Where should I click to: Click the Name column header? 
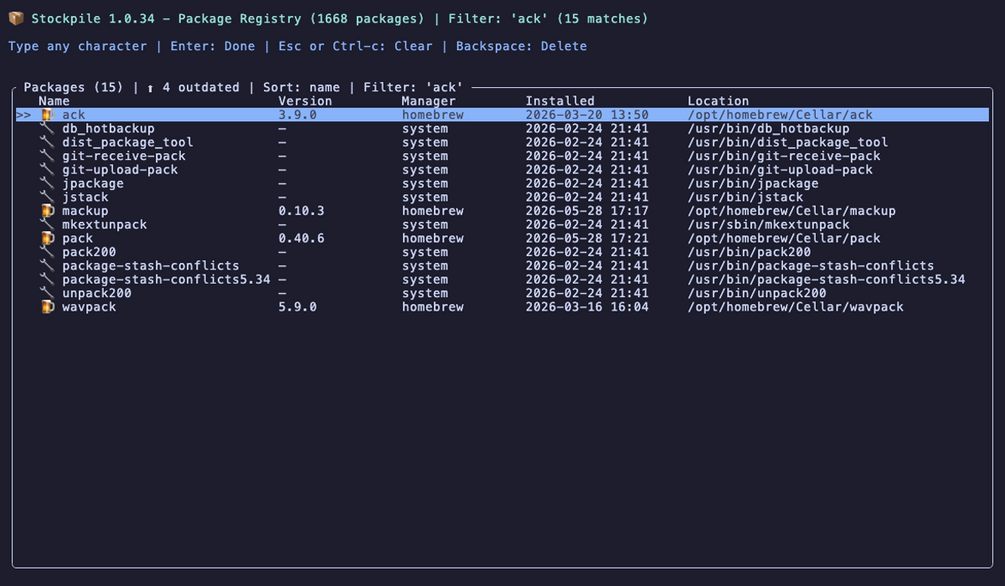(54, 101)
